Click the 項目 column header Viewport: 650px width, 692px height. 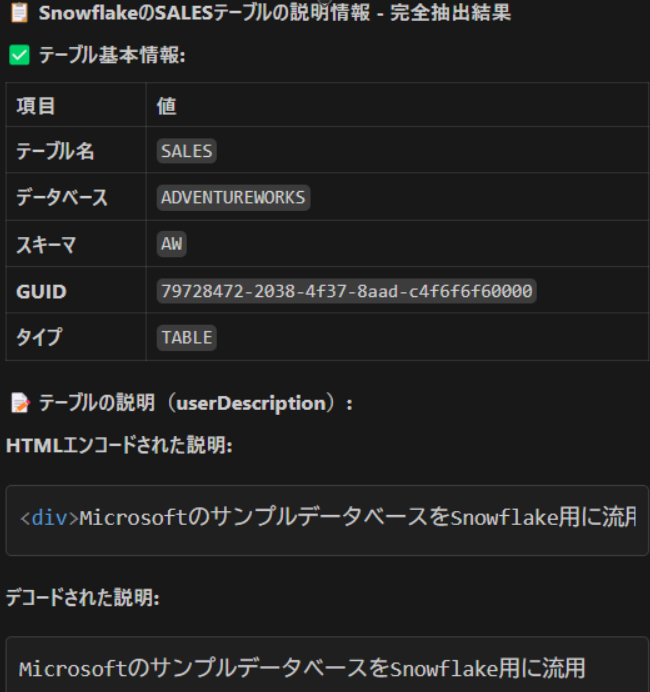36,106
